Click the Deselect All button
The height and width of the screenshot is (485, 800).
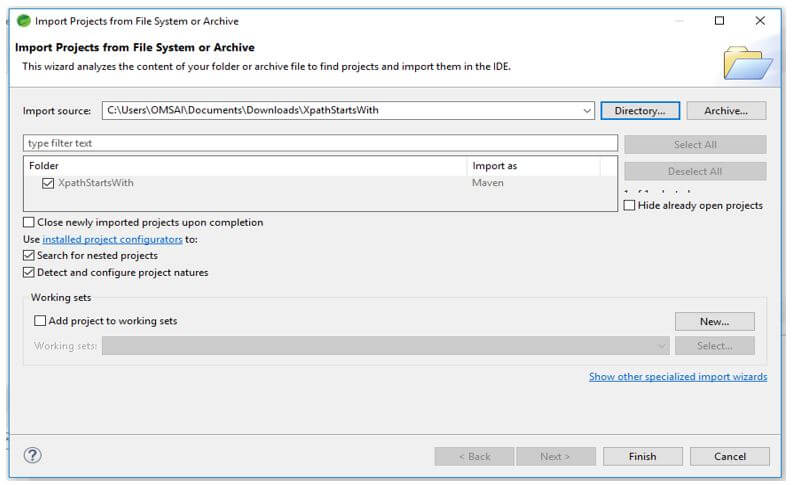(x=695, y=171)
